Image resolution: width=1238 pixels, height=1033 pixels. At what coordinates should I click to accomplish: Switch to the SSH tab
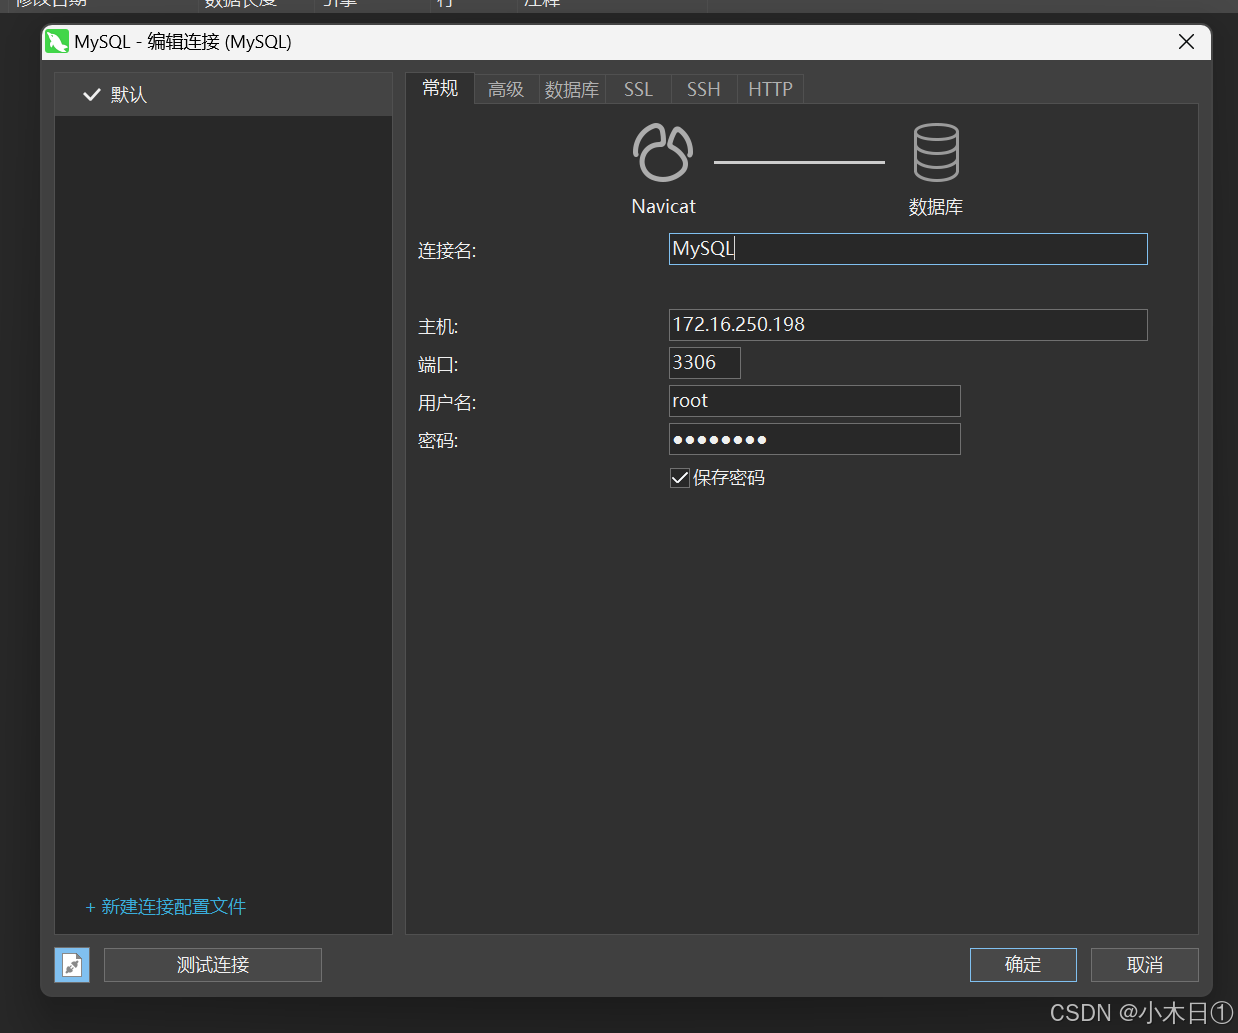click(704, 89)
